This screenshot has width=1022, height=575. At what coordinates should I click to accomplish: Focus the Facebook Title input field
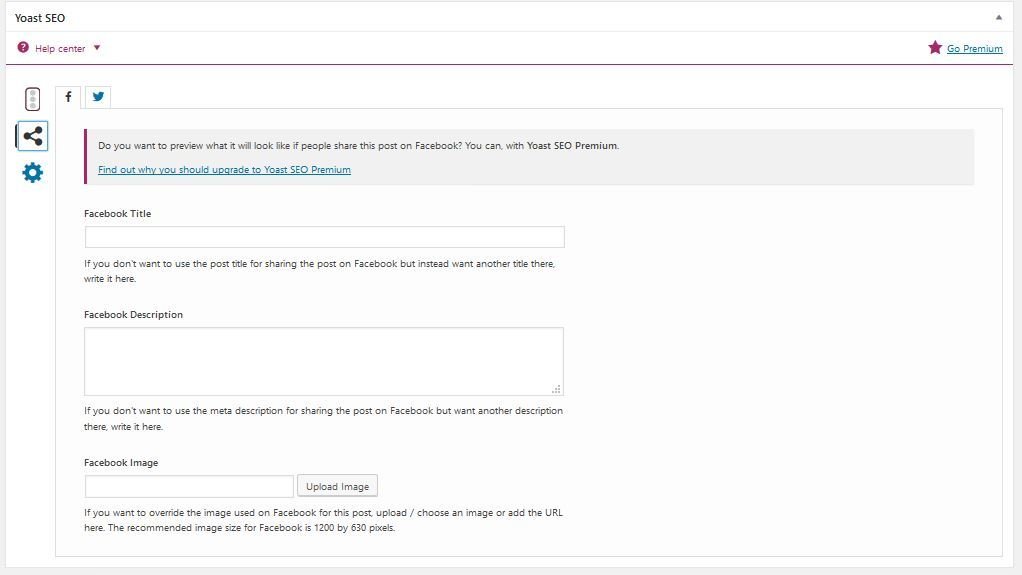(x=325, y=237)
